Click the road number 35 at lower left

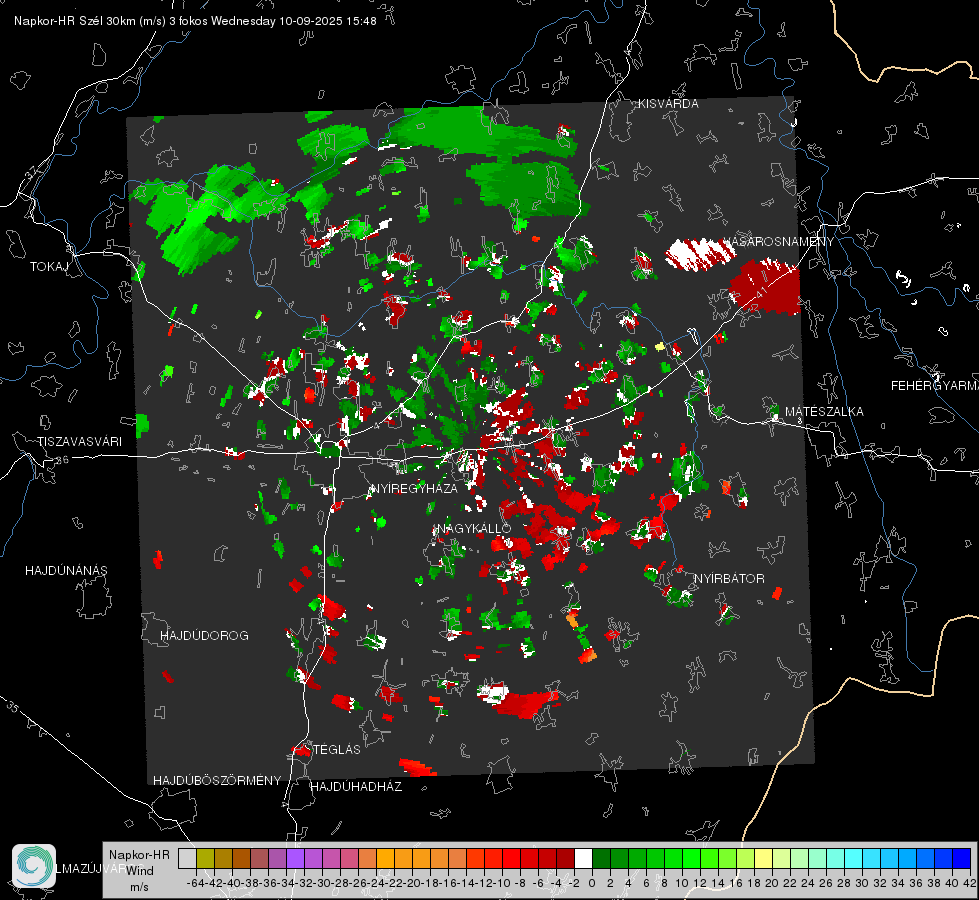(x=12, y=707)
